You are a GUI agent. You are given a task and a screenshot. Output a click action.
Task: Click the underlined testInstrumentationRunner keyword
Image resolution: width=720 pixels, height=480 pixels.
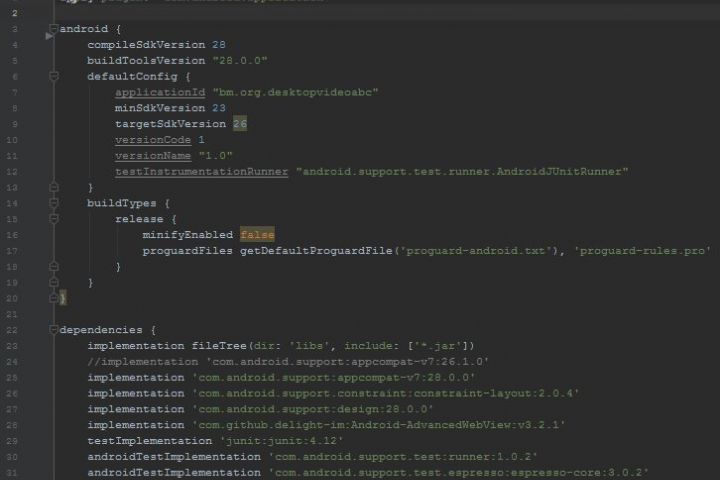coord(201,171)
